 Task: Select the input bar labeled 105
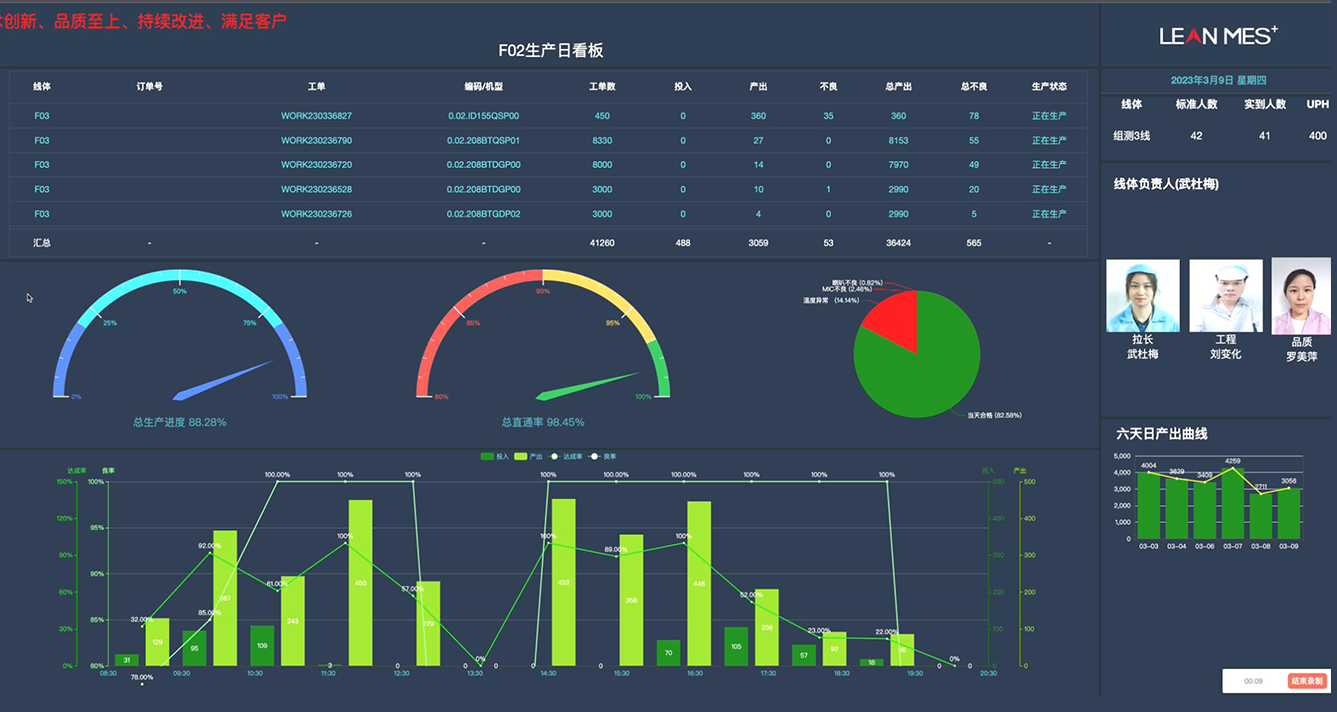[736, 646]
